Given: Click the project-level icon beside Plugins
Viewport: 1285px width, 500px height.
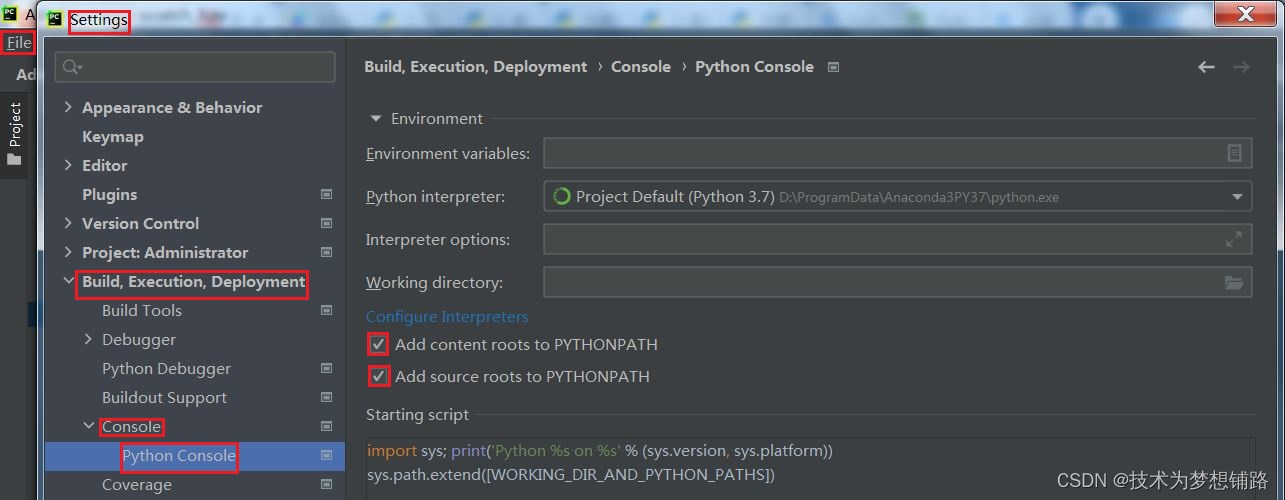Looking at the screenshot, I should coord(326,194).
